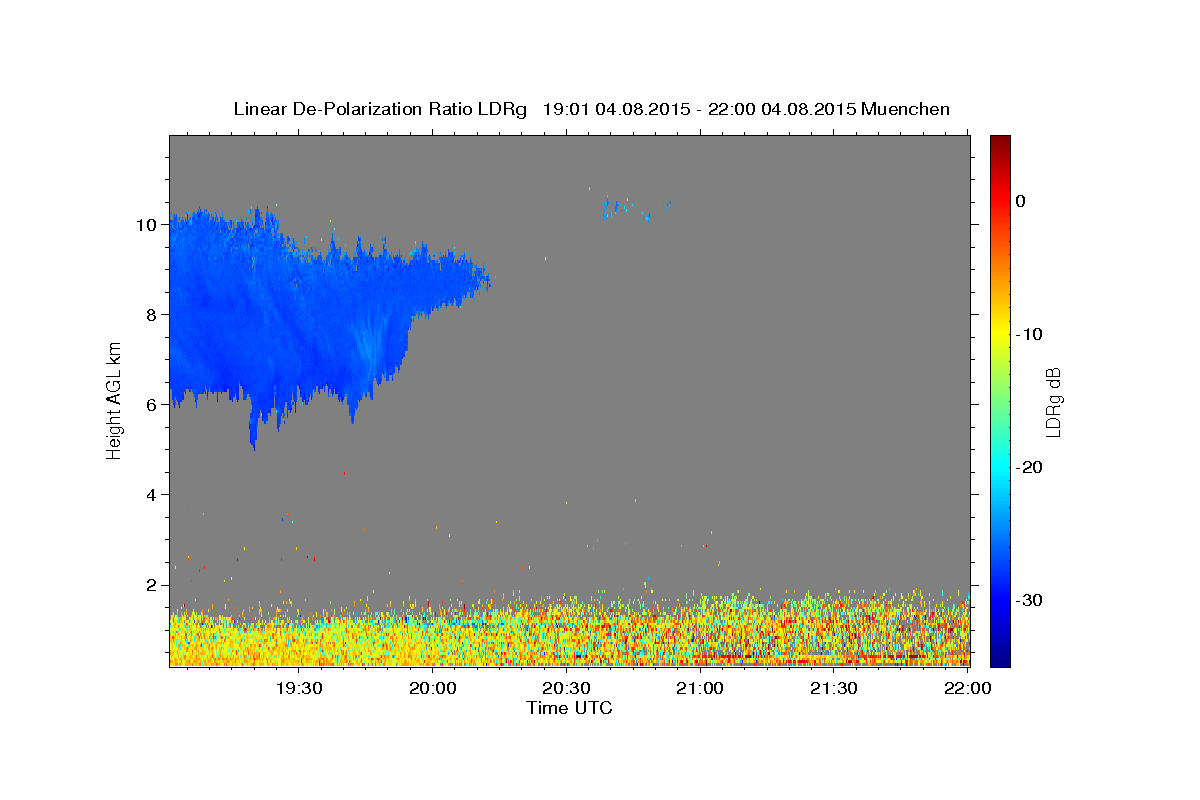Click the 22:00 time tick label

[967, 688]
